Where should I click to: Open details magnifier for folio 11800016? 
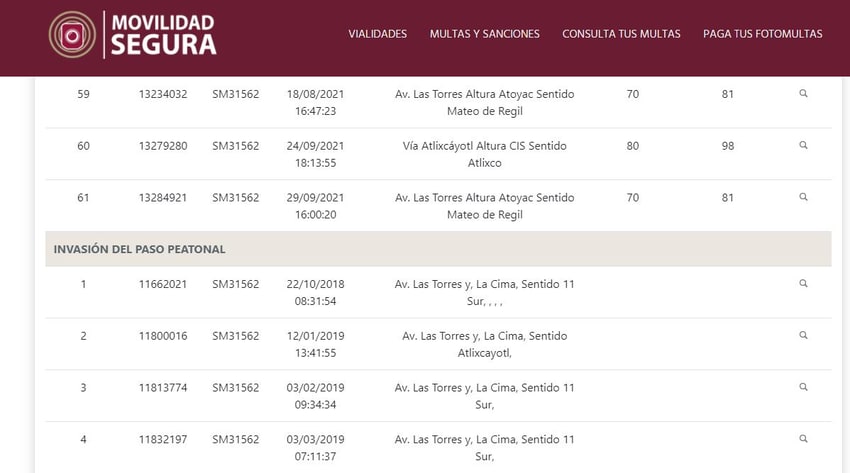pyautogui.click(x=803, y=335)
